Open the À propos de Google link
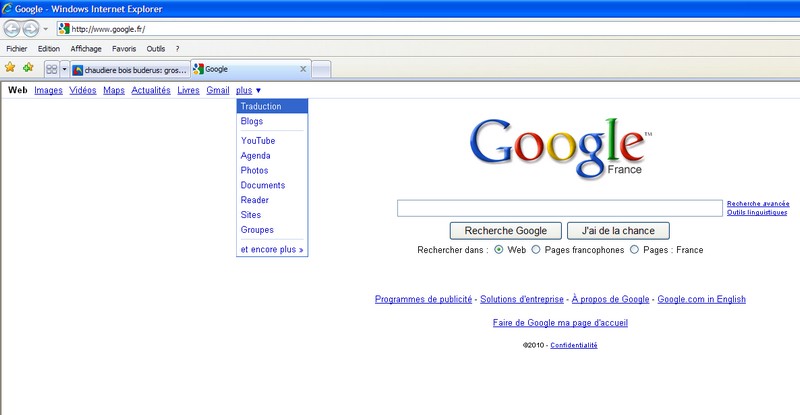The image size is (800, 415). click(x=610, y=299)
